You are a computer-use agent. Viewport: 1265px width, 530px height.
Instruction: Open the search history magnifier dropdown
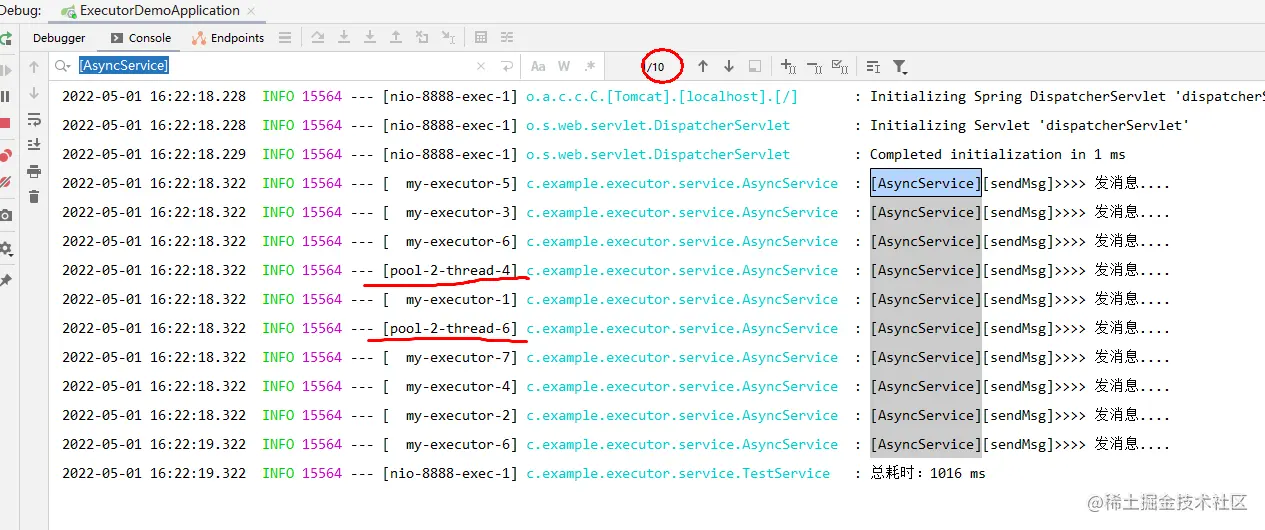(x=63, y=66)
